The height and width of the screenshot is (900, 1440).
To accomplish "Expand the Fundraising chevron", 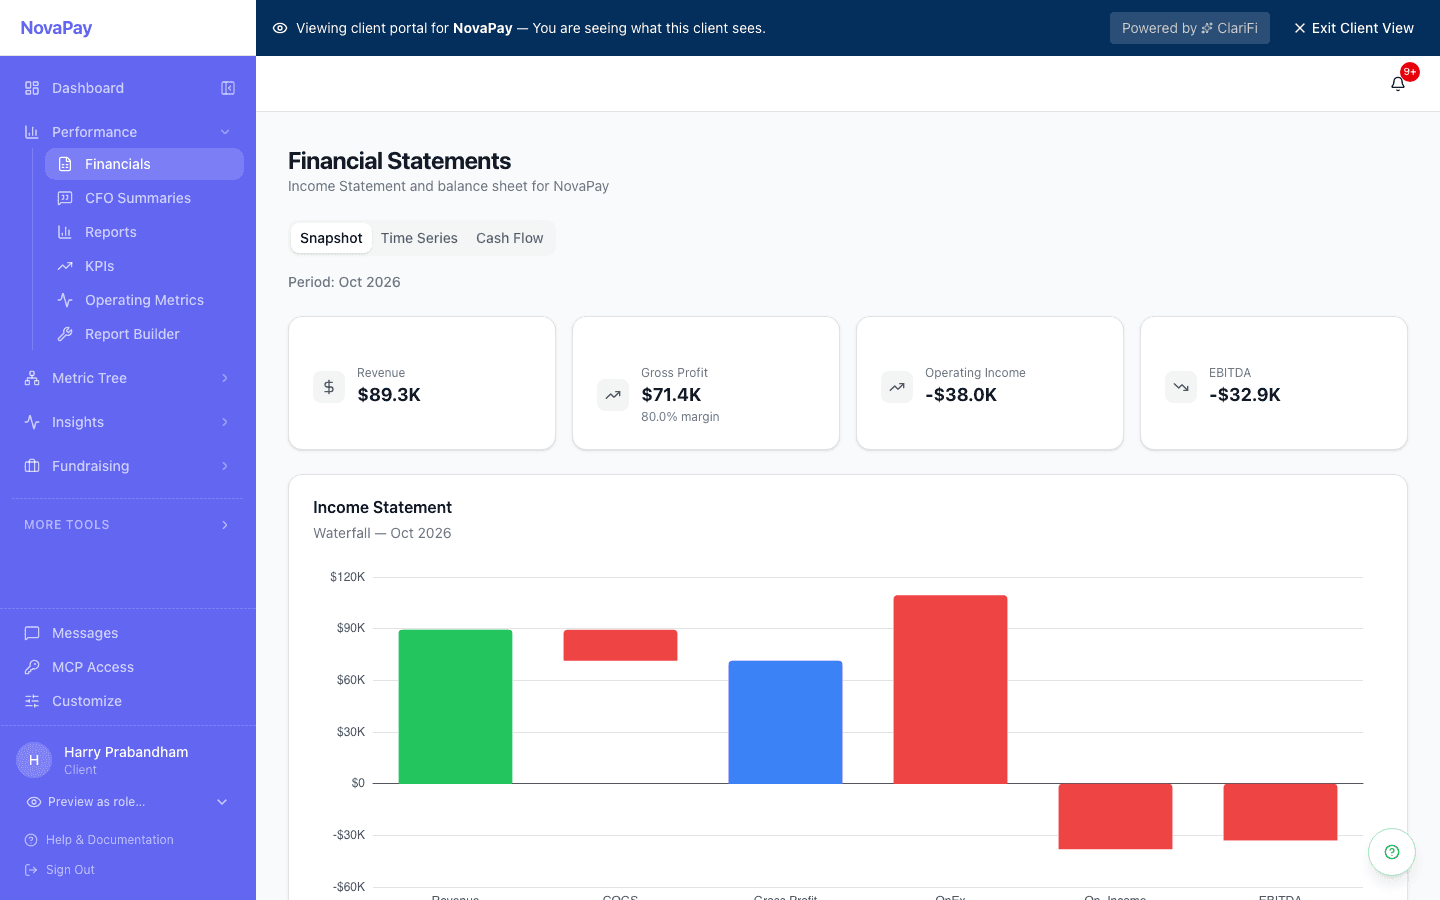I will click(x=225, y=466).
